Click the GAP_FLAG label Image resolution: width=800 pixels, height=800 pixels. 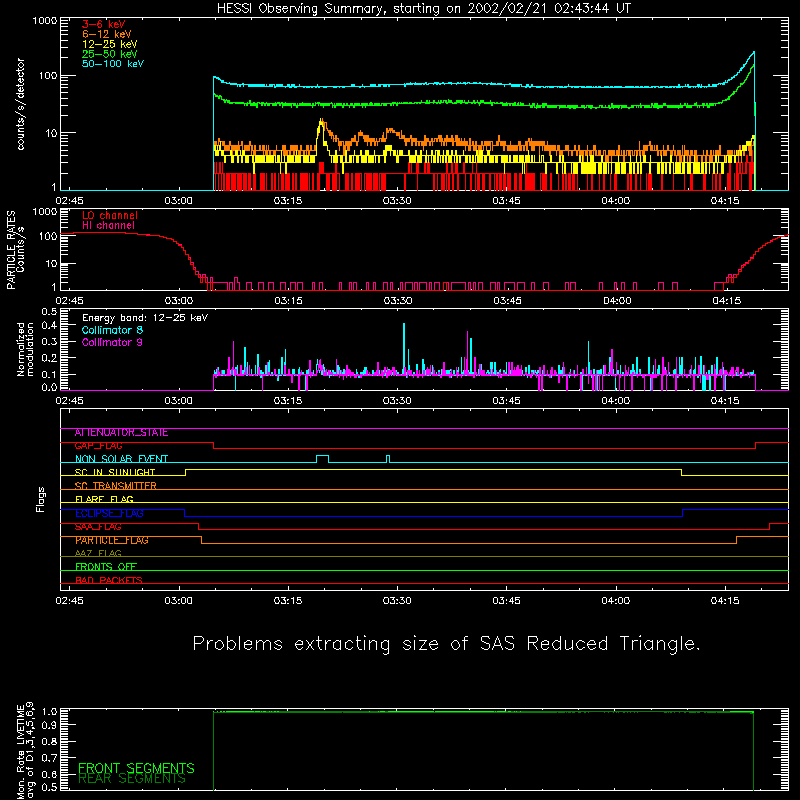coord(98,446)
